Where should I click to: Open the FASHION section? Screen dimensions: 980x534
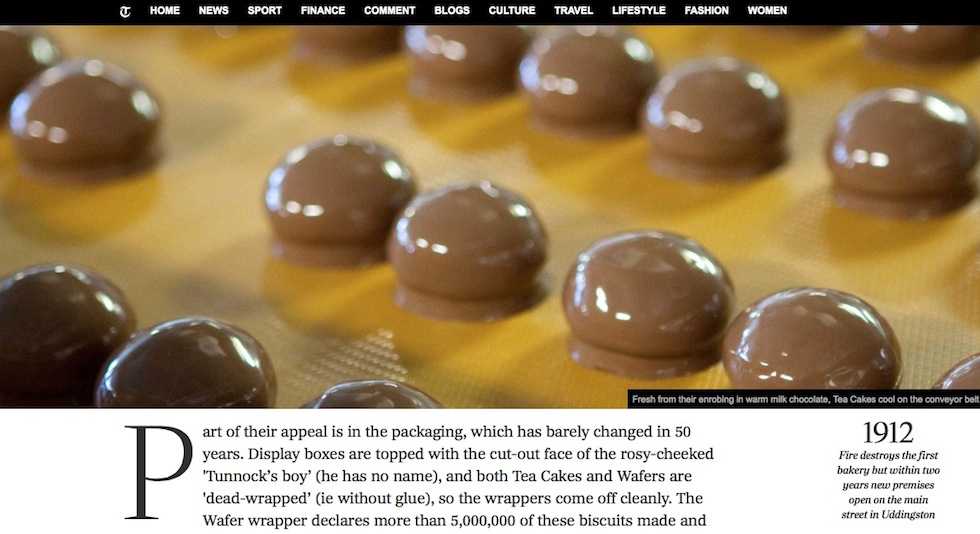706,11
